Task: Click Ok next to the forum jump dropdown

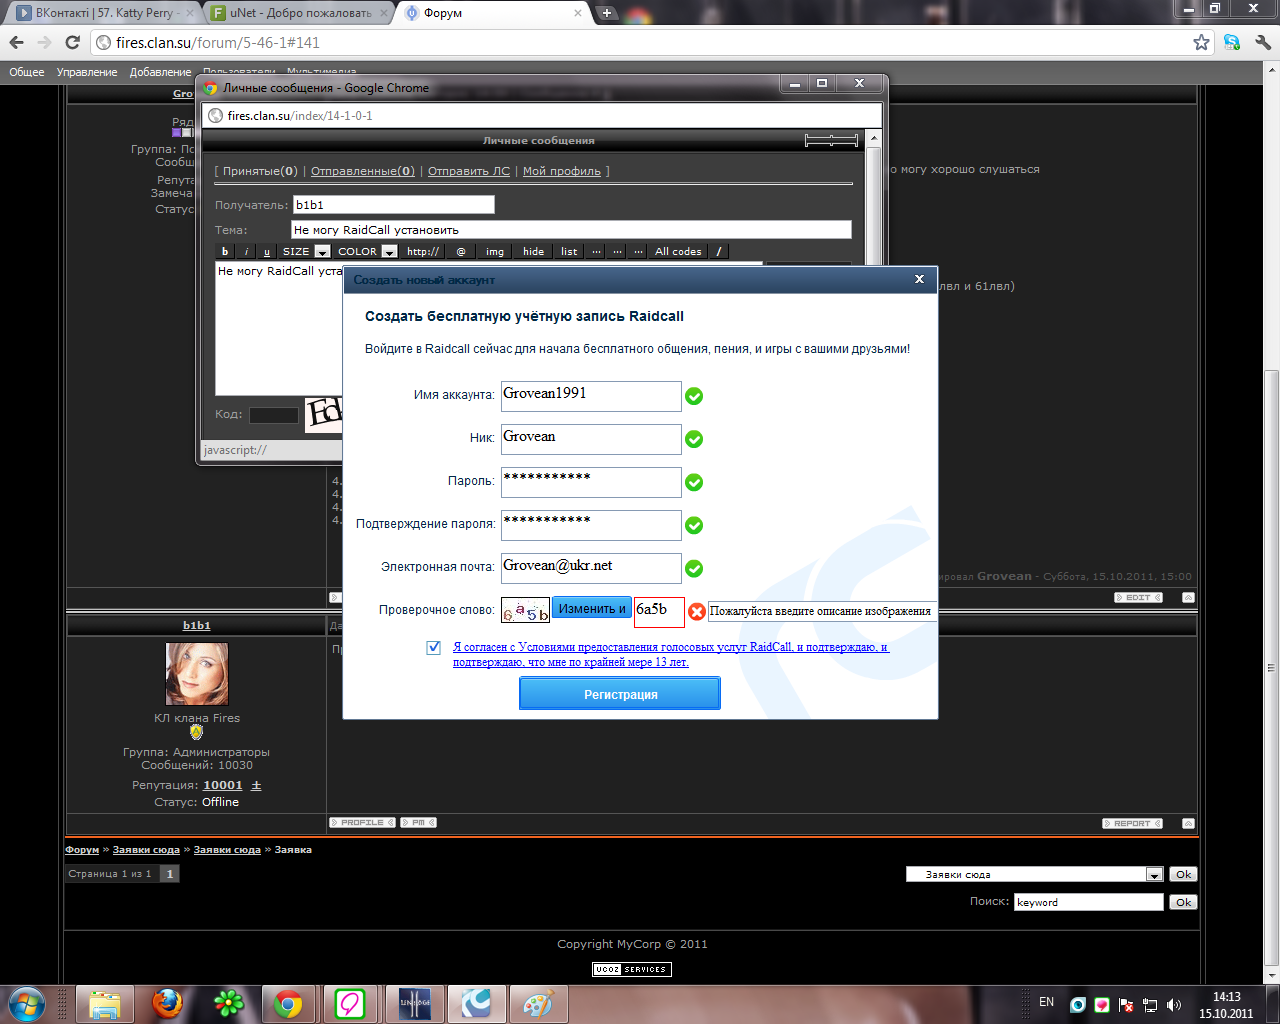Action: click(x=1184, y=874)
